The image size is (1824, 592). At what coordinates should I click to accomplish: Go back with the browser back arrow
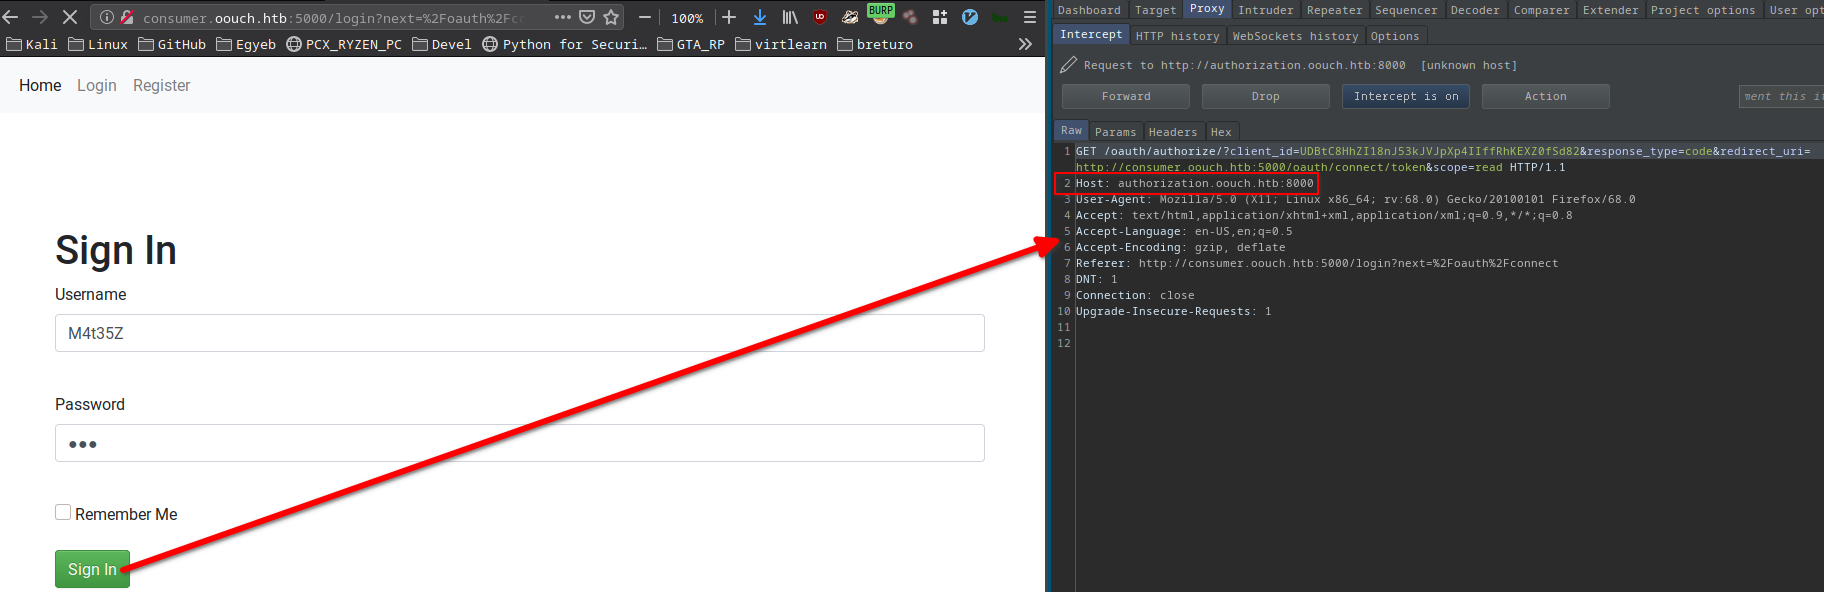(x=12, y=17)
